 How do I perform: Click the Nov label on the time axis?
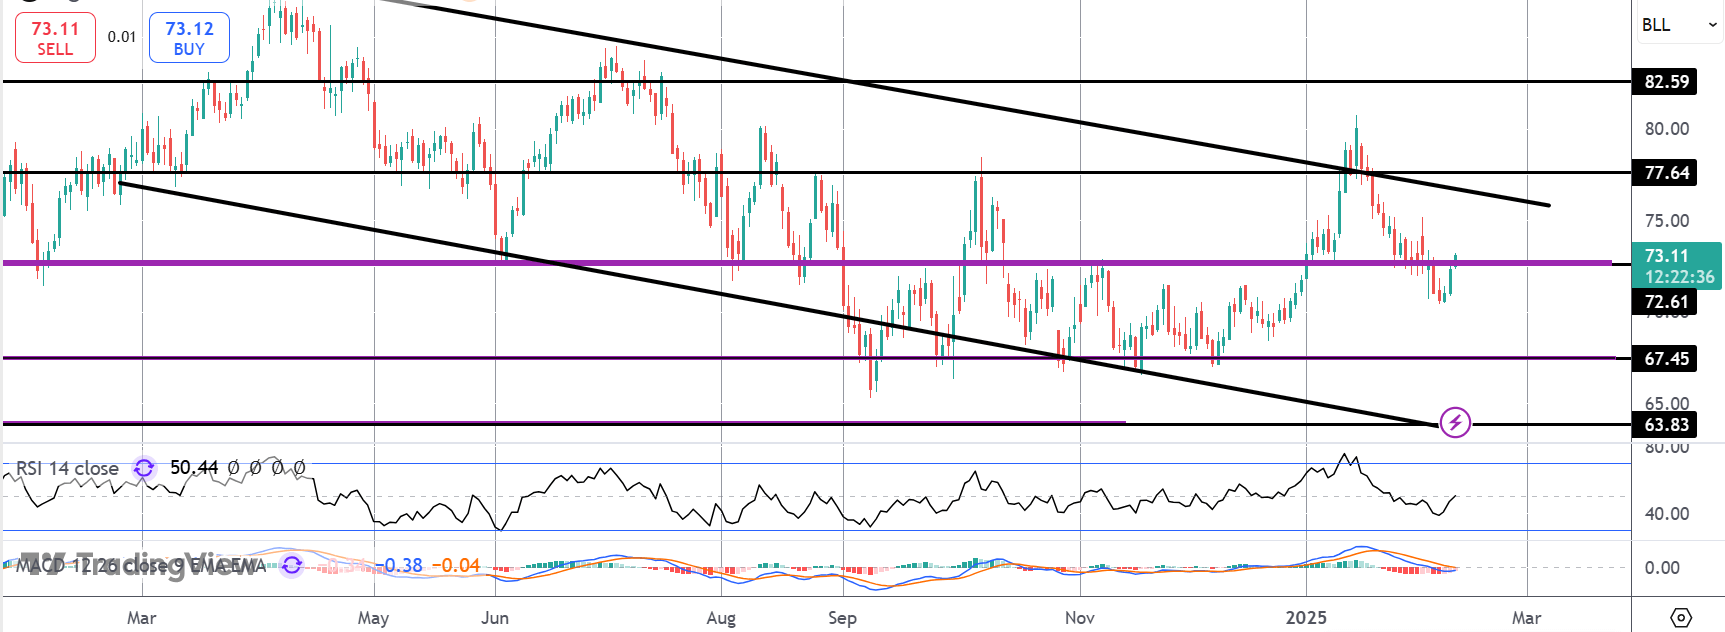1079,618
